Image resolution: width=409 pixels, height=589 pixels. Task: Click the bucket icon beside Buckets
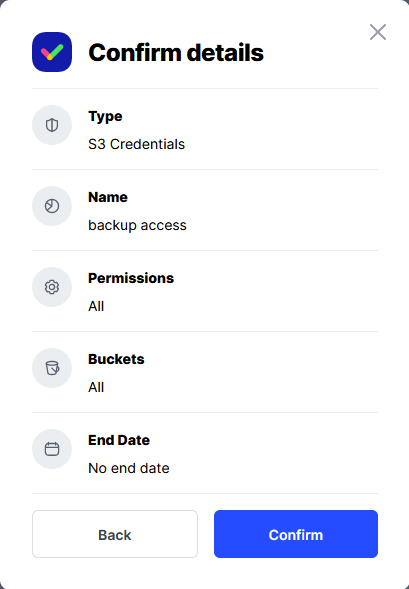pyautogui.click(x=52, y=368)
